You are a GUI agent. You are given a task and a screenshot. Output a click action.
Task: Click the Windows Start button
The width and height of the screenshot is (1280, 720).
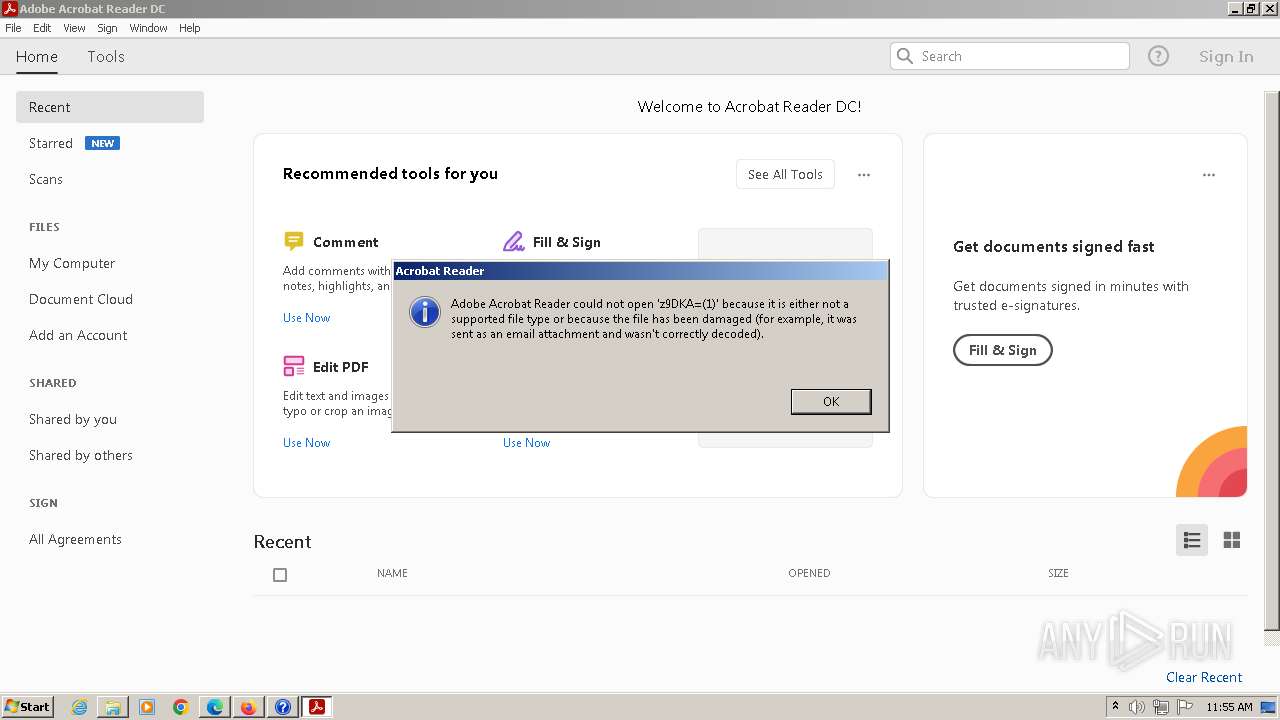28,707
